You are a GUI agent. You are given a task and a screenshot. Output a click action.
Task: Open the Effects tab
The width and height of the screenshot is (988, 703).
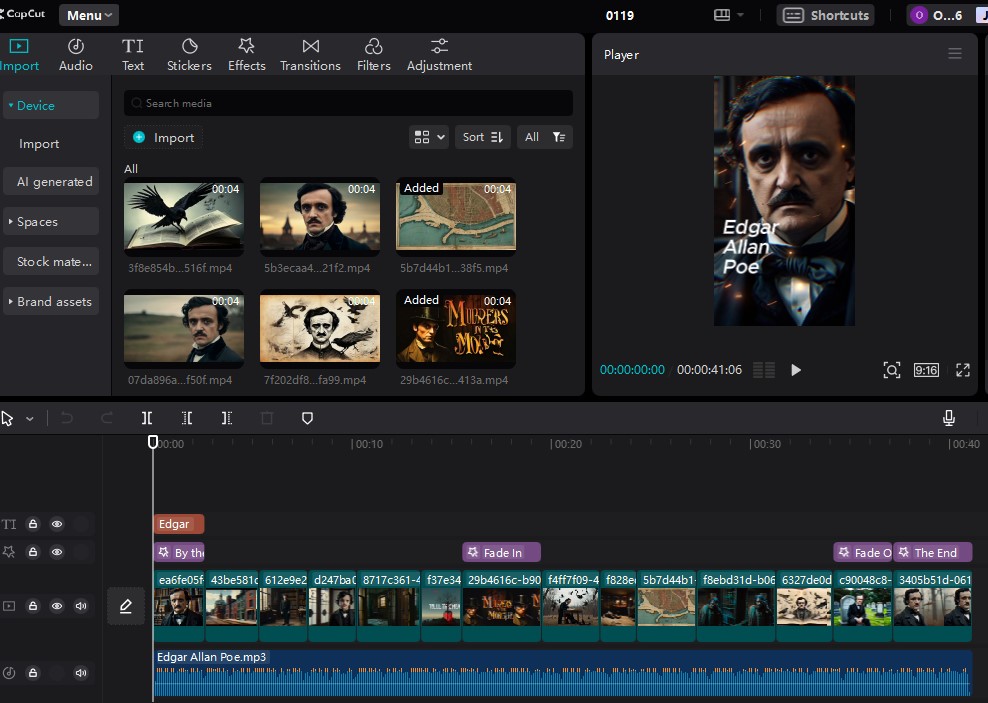(246, 55)
